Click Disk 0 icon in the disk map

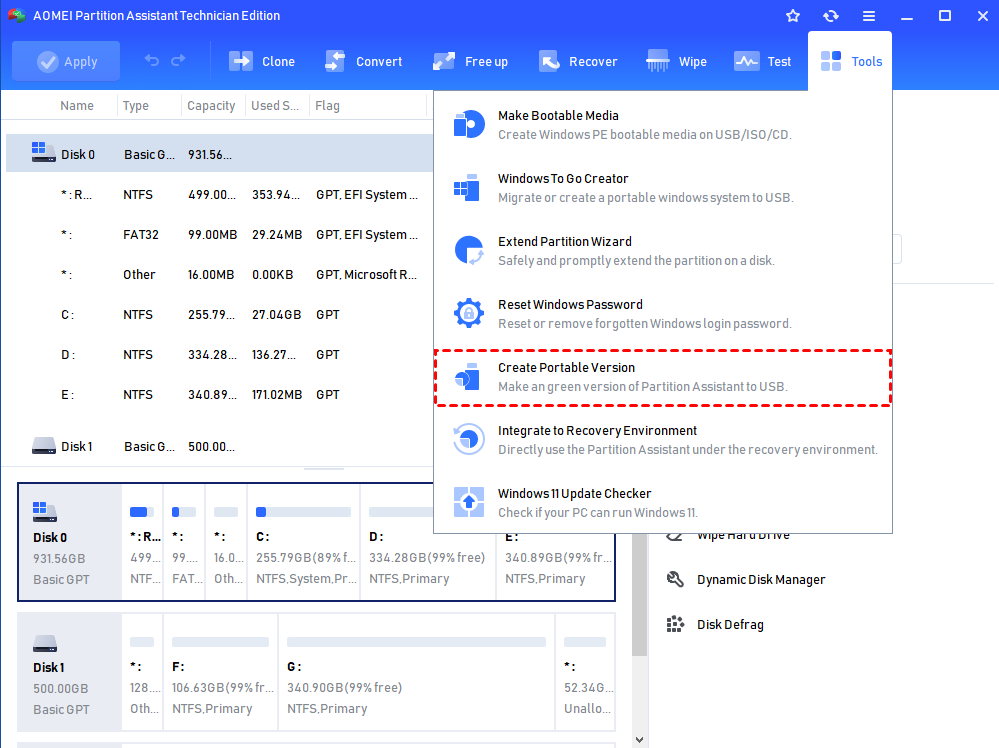click(45, 511)
